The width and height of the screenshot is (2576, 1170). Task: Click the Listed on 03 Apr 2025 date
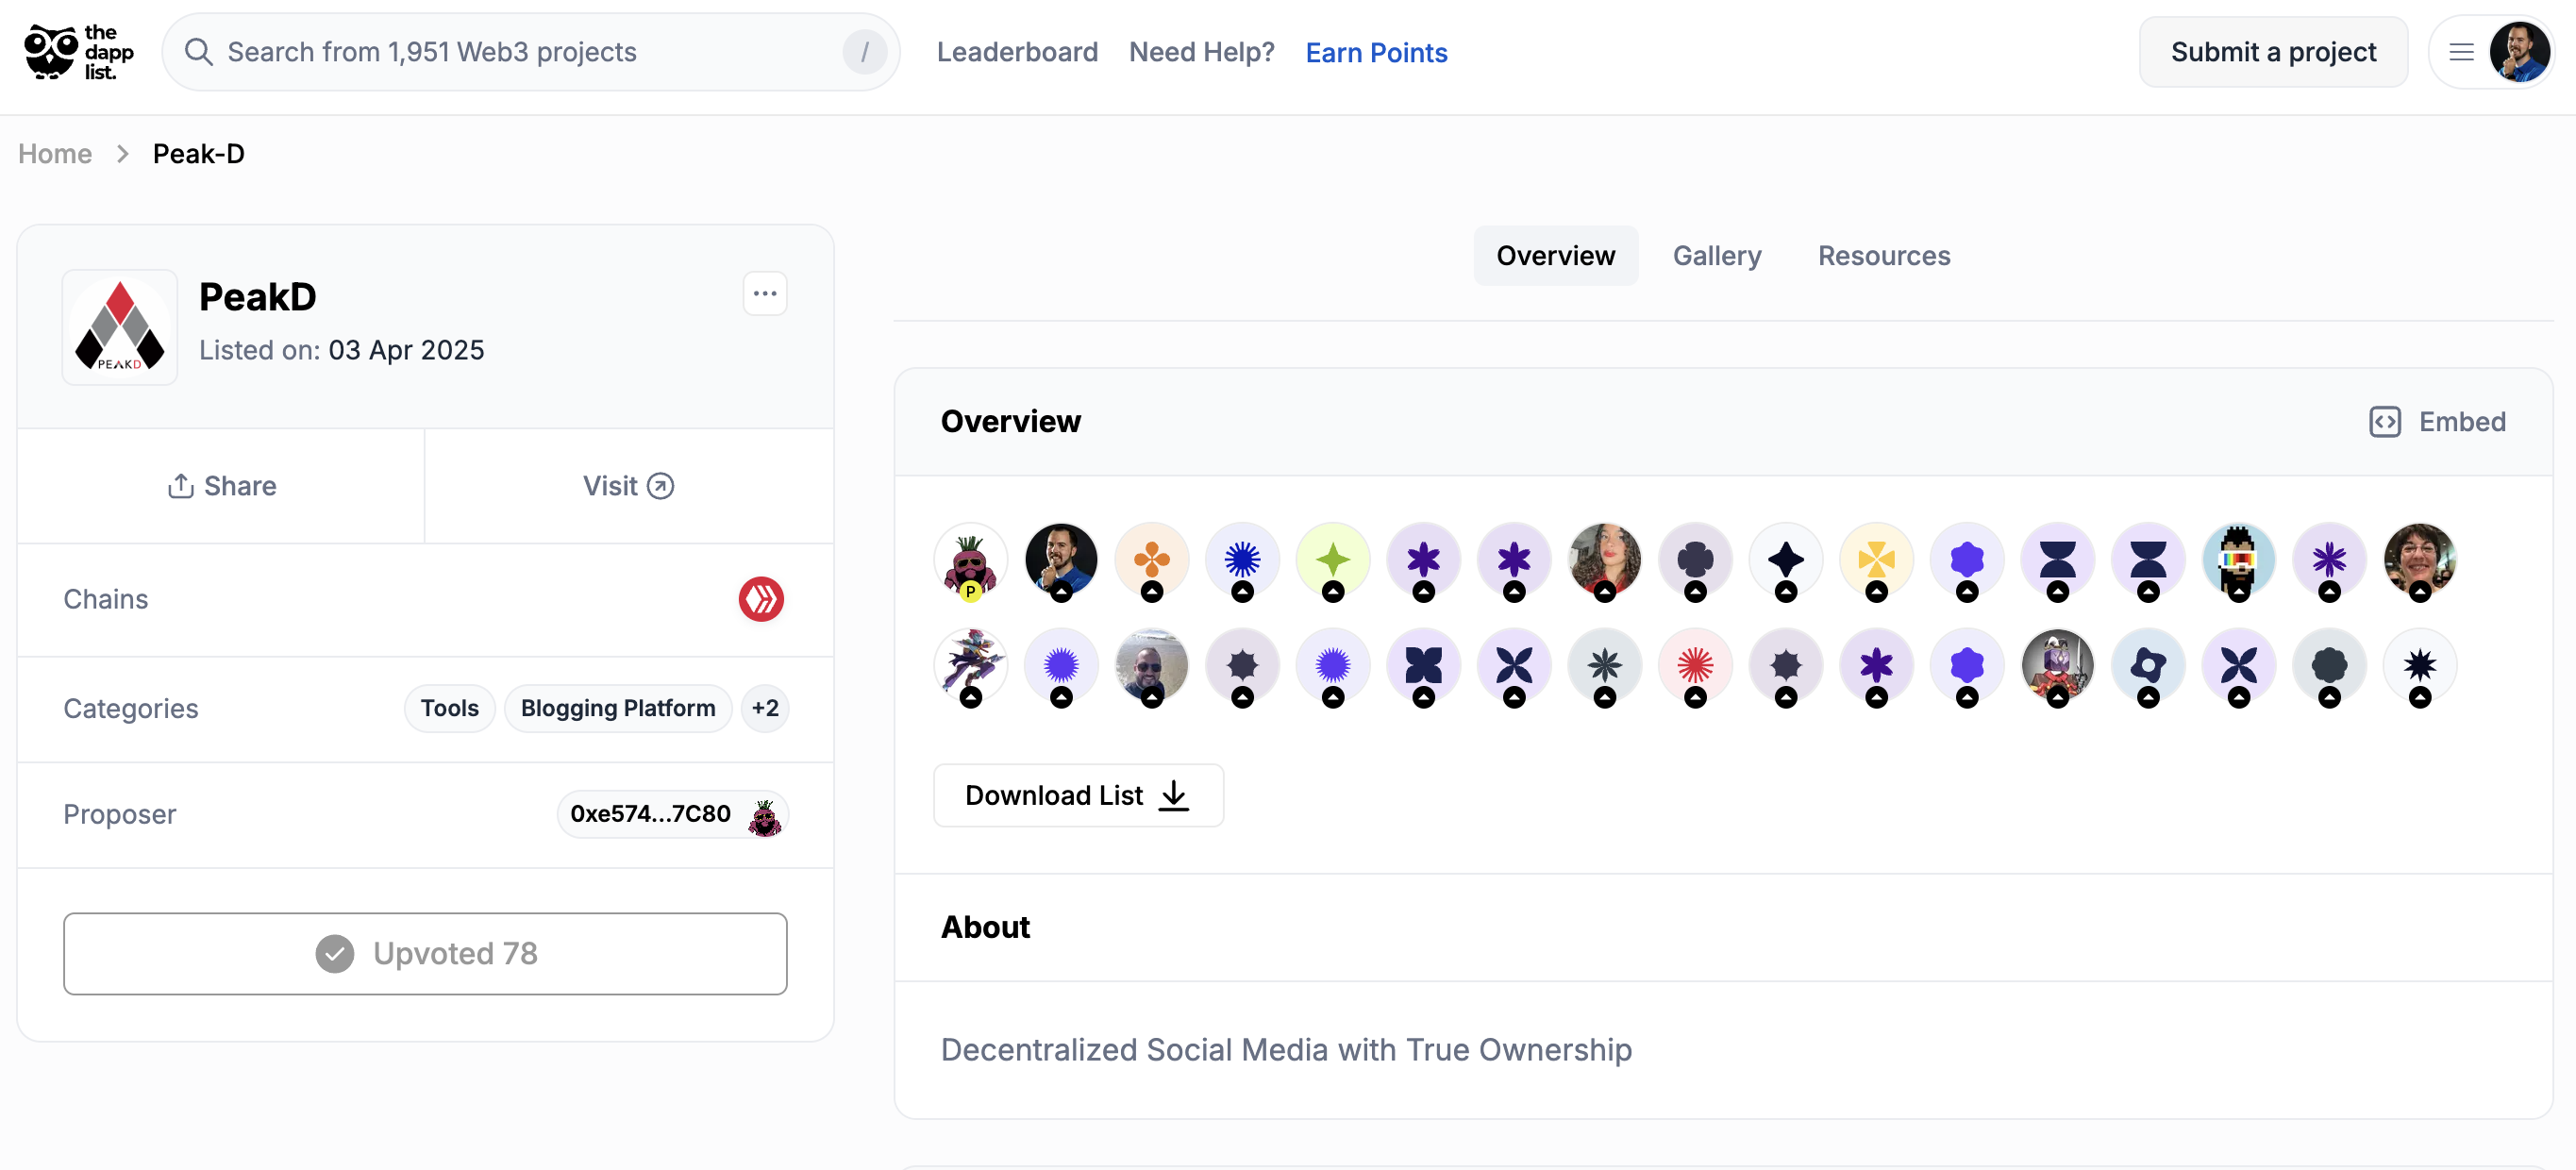pyautogui.click(x=341, y=350)
